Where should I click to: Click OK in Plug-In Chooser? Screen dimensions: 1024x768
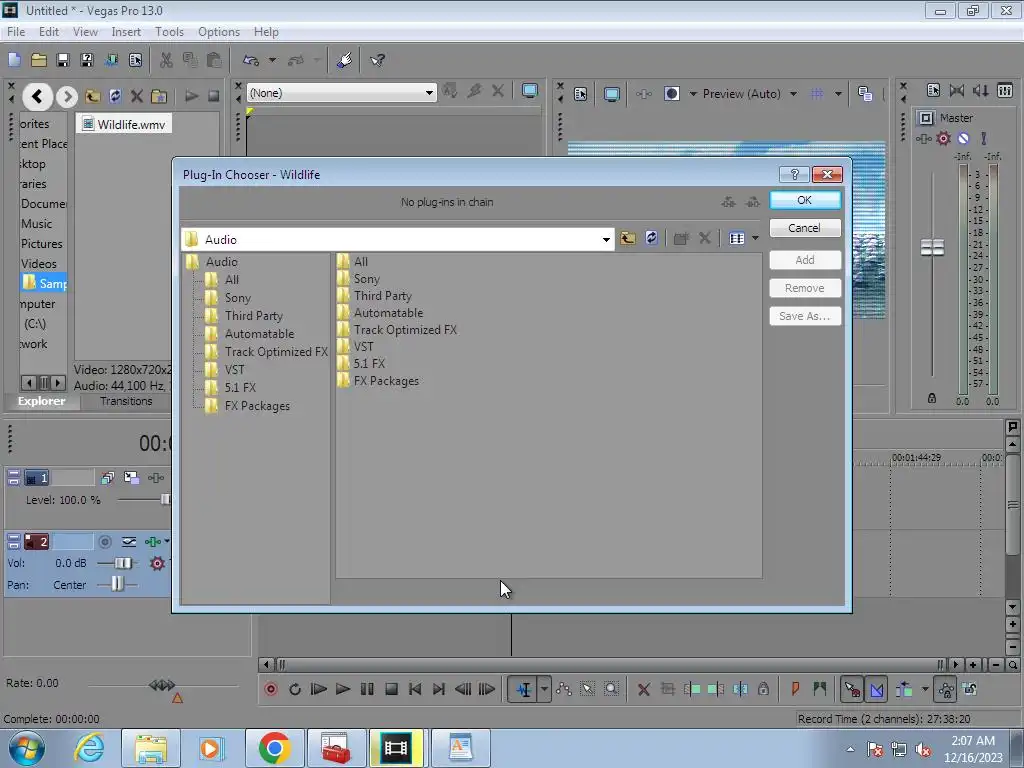805,200
